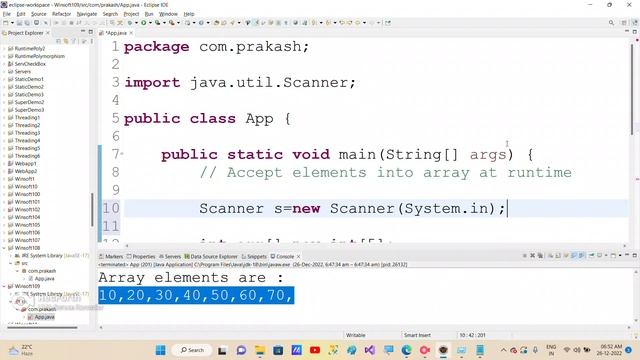Viewport: 640px width, 360px height.
Task: Switch to the Servers tab
Action: click(x=169, y=256)
